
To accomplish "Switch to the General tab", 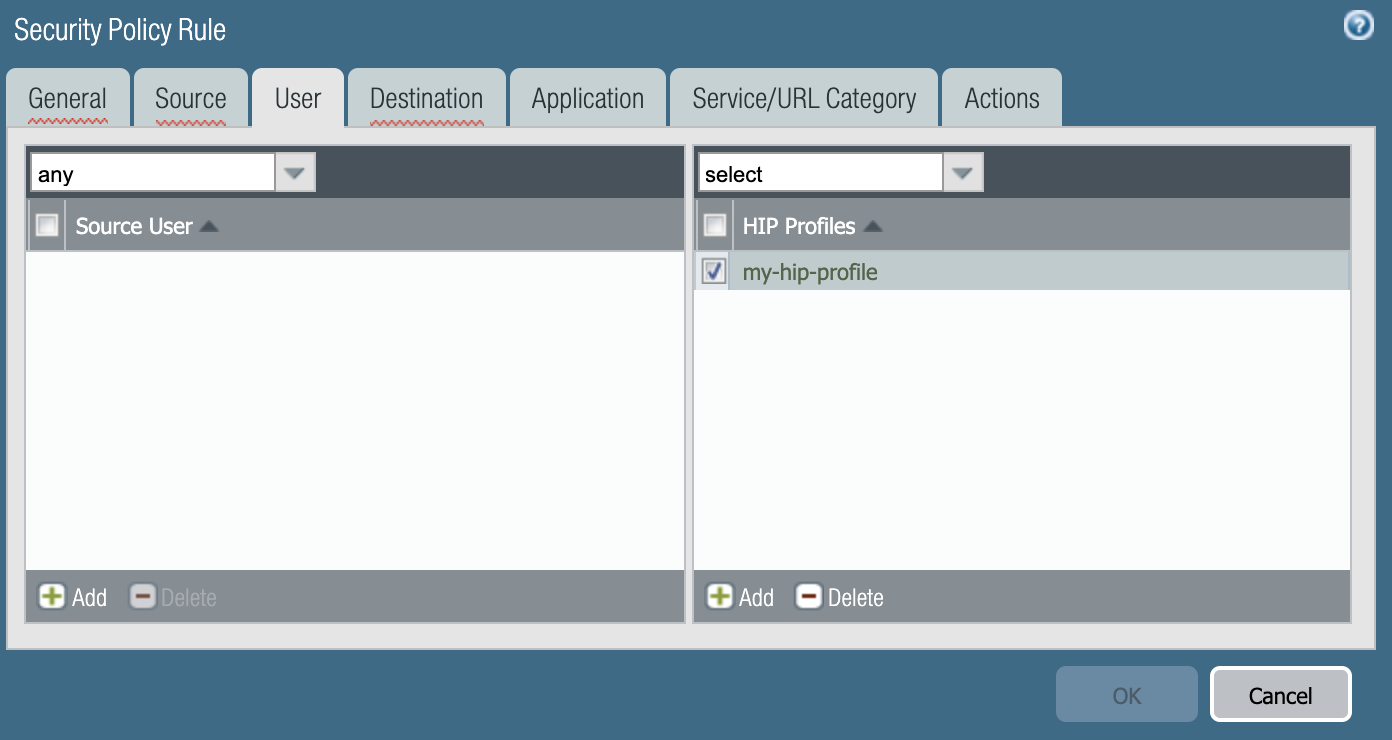I will 68,98.
